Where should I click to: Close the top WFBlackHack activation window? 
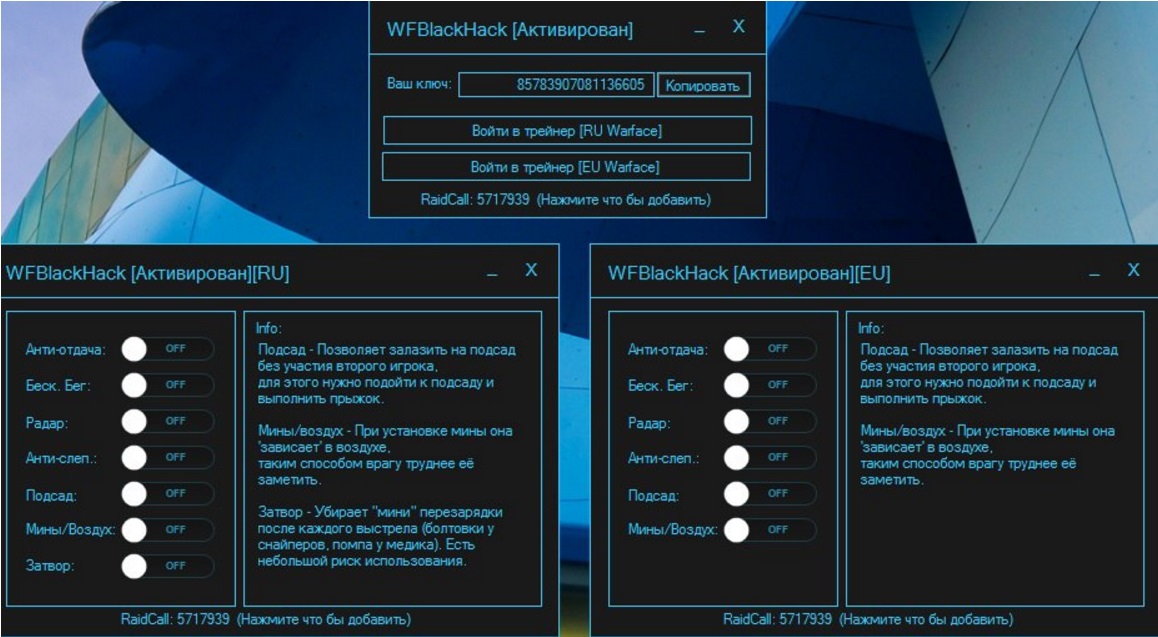739,27
